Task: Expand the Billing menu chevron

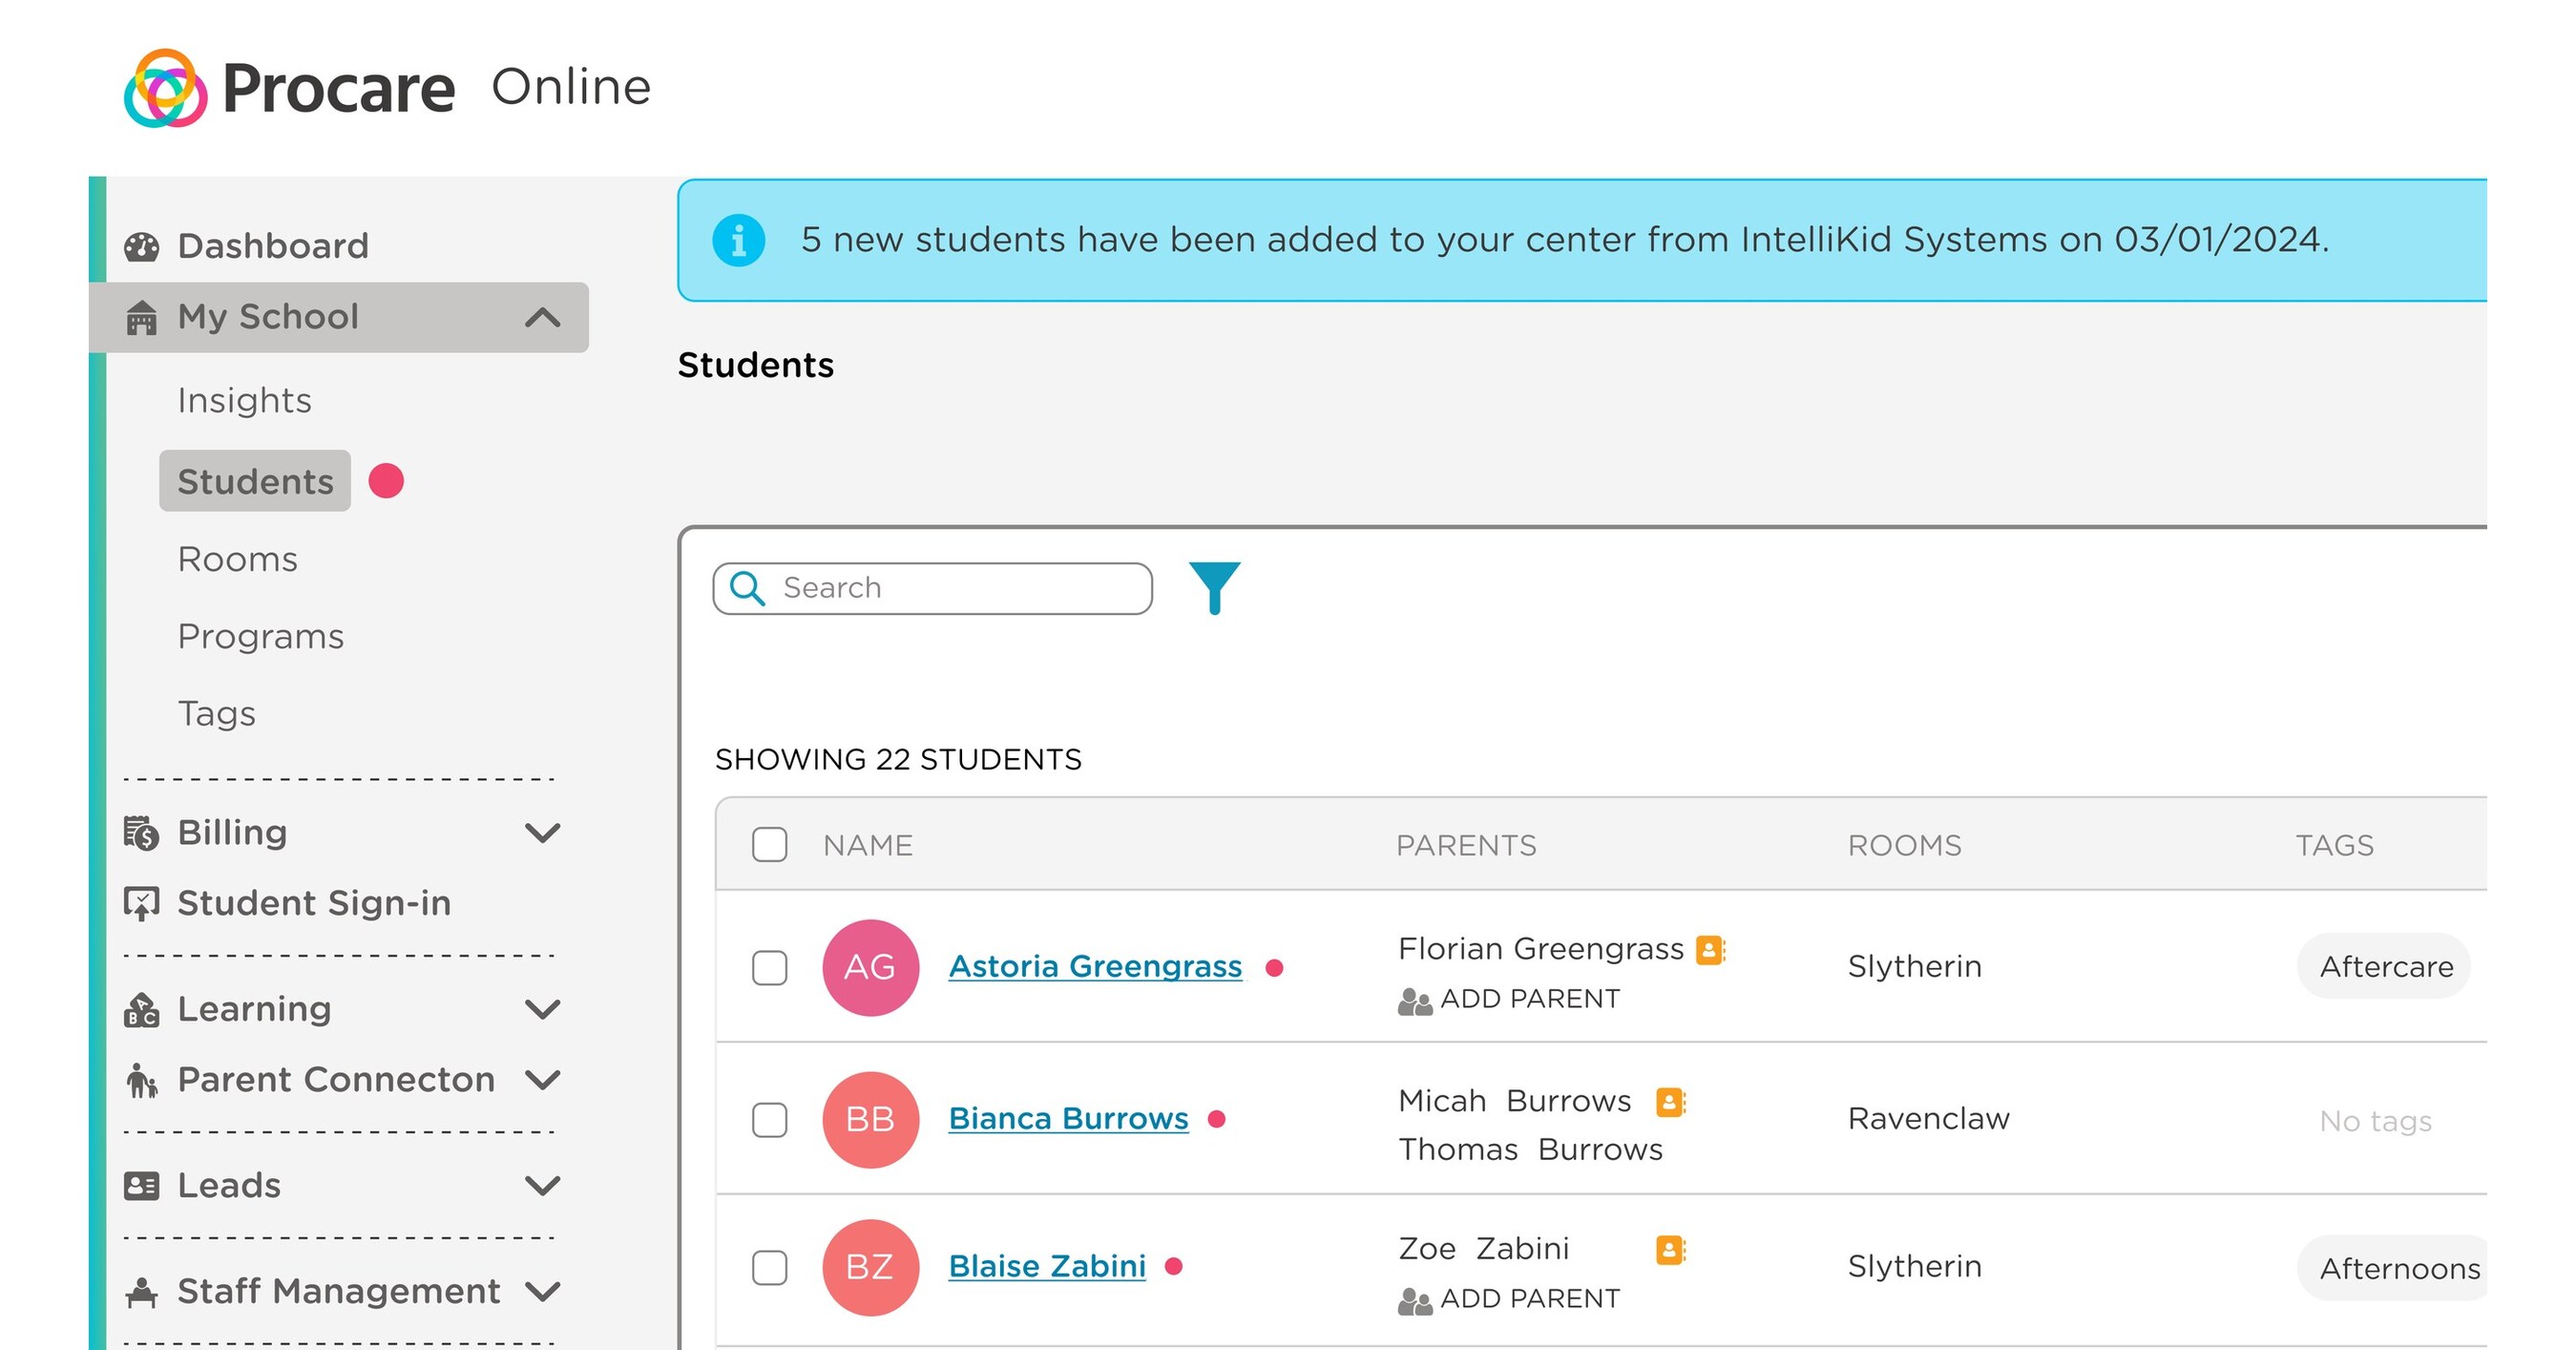Action: coord(542,833)
